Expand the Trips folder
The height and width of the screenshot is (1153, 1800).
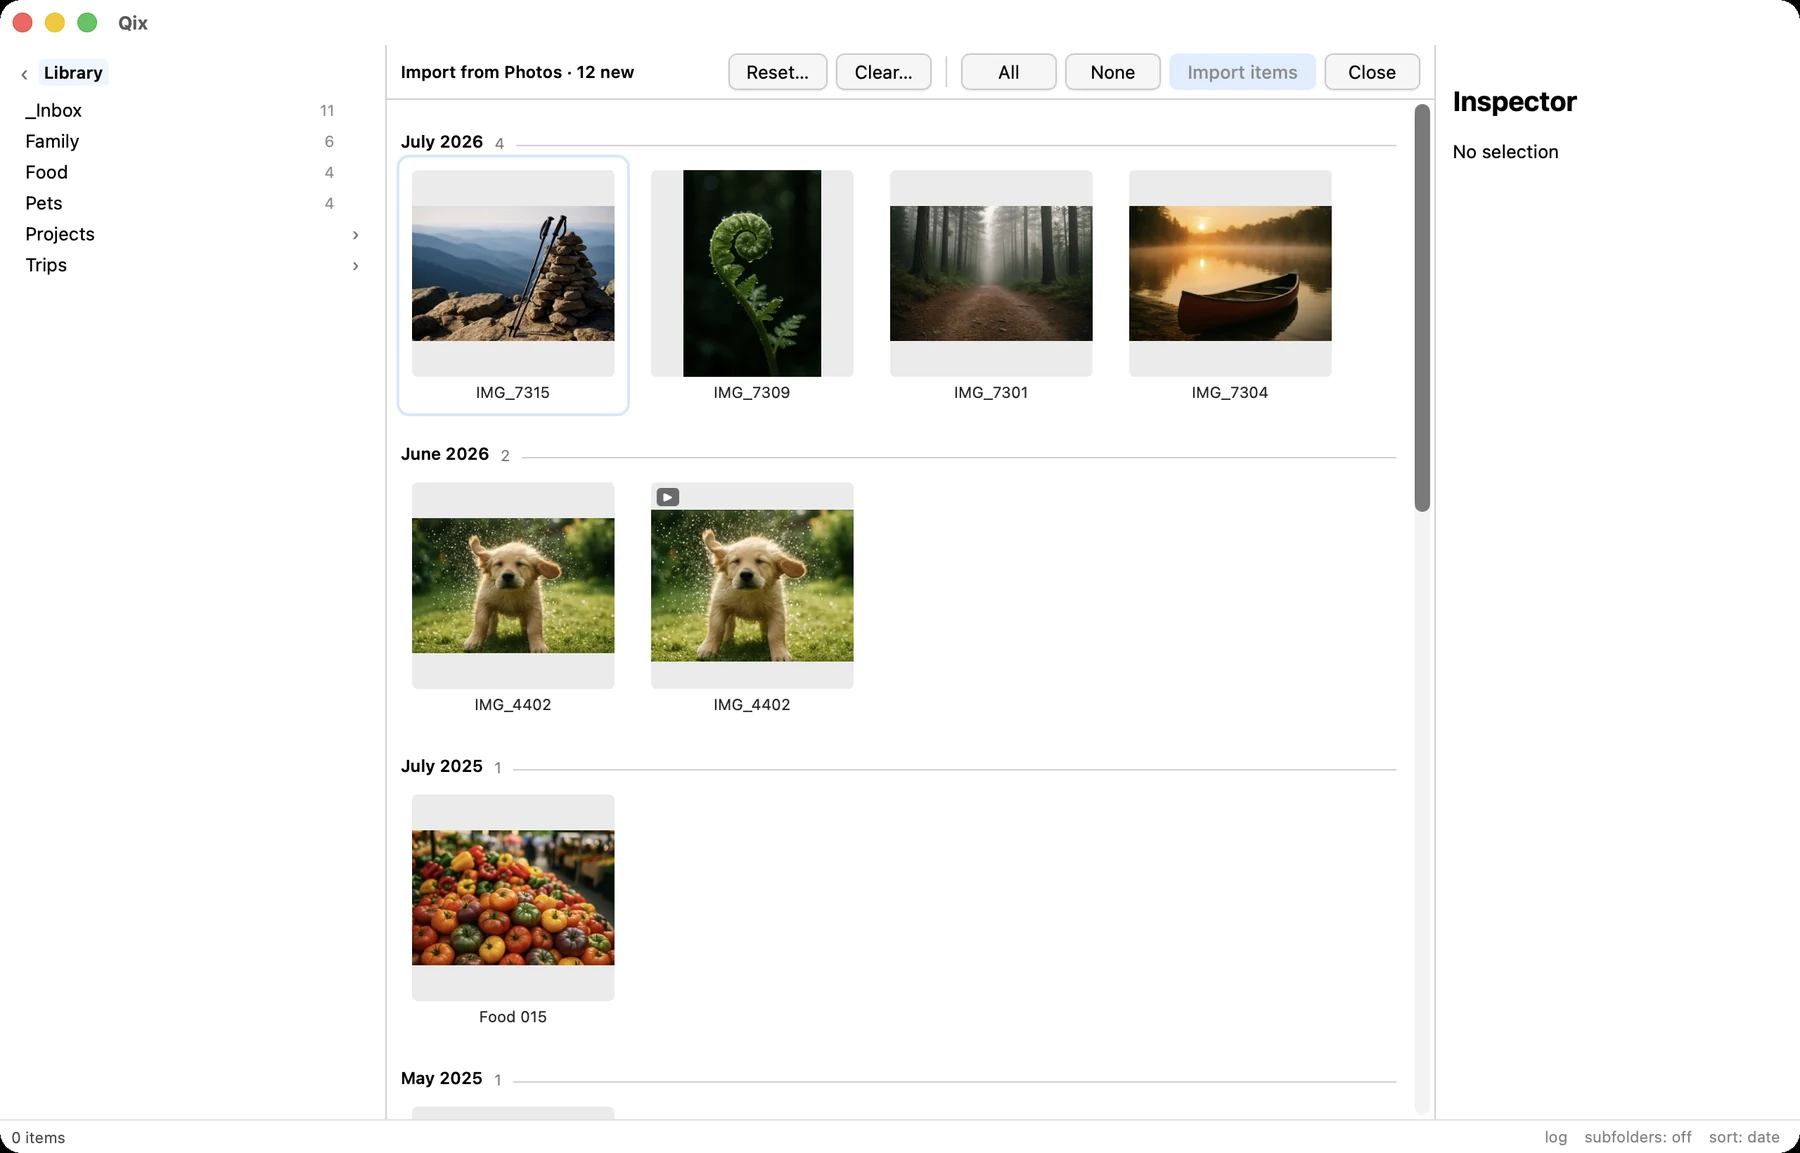[355, 266]
